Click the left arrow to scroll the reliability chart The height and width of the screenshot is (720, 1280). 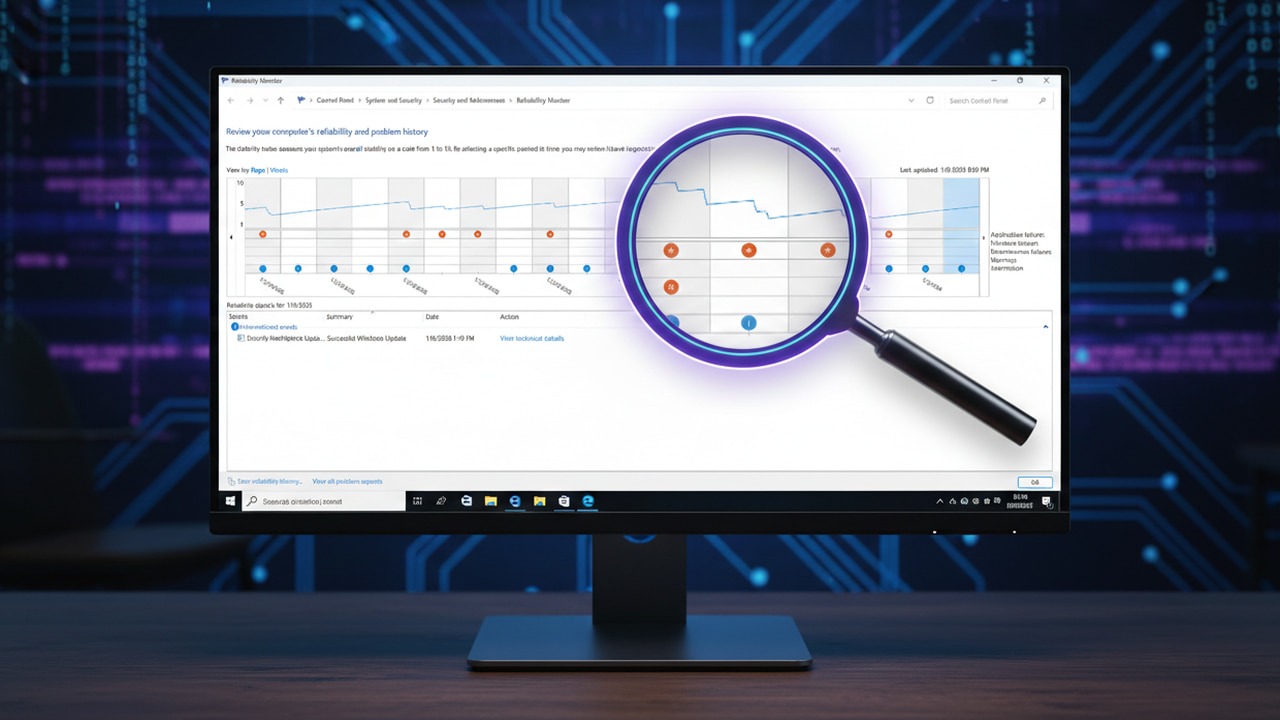pyautogui.click(x=232, y=238)
